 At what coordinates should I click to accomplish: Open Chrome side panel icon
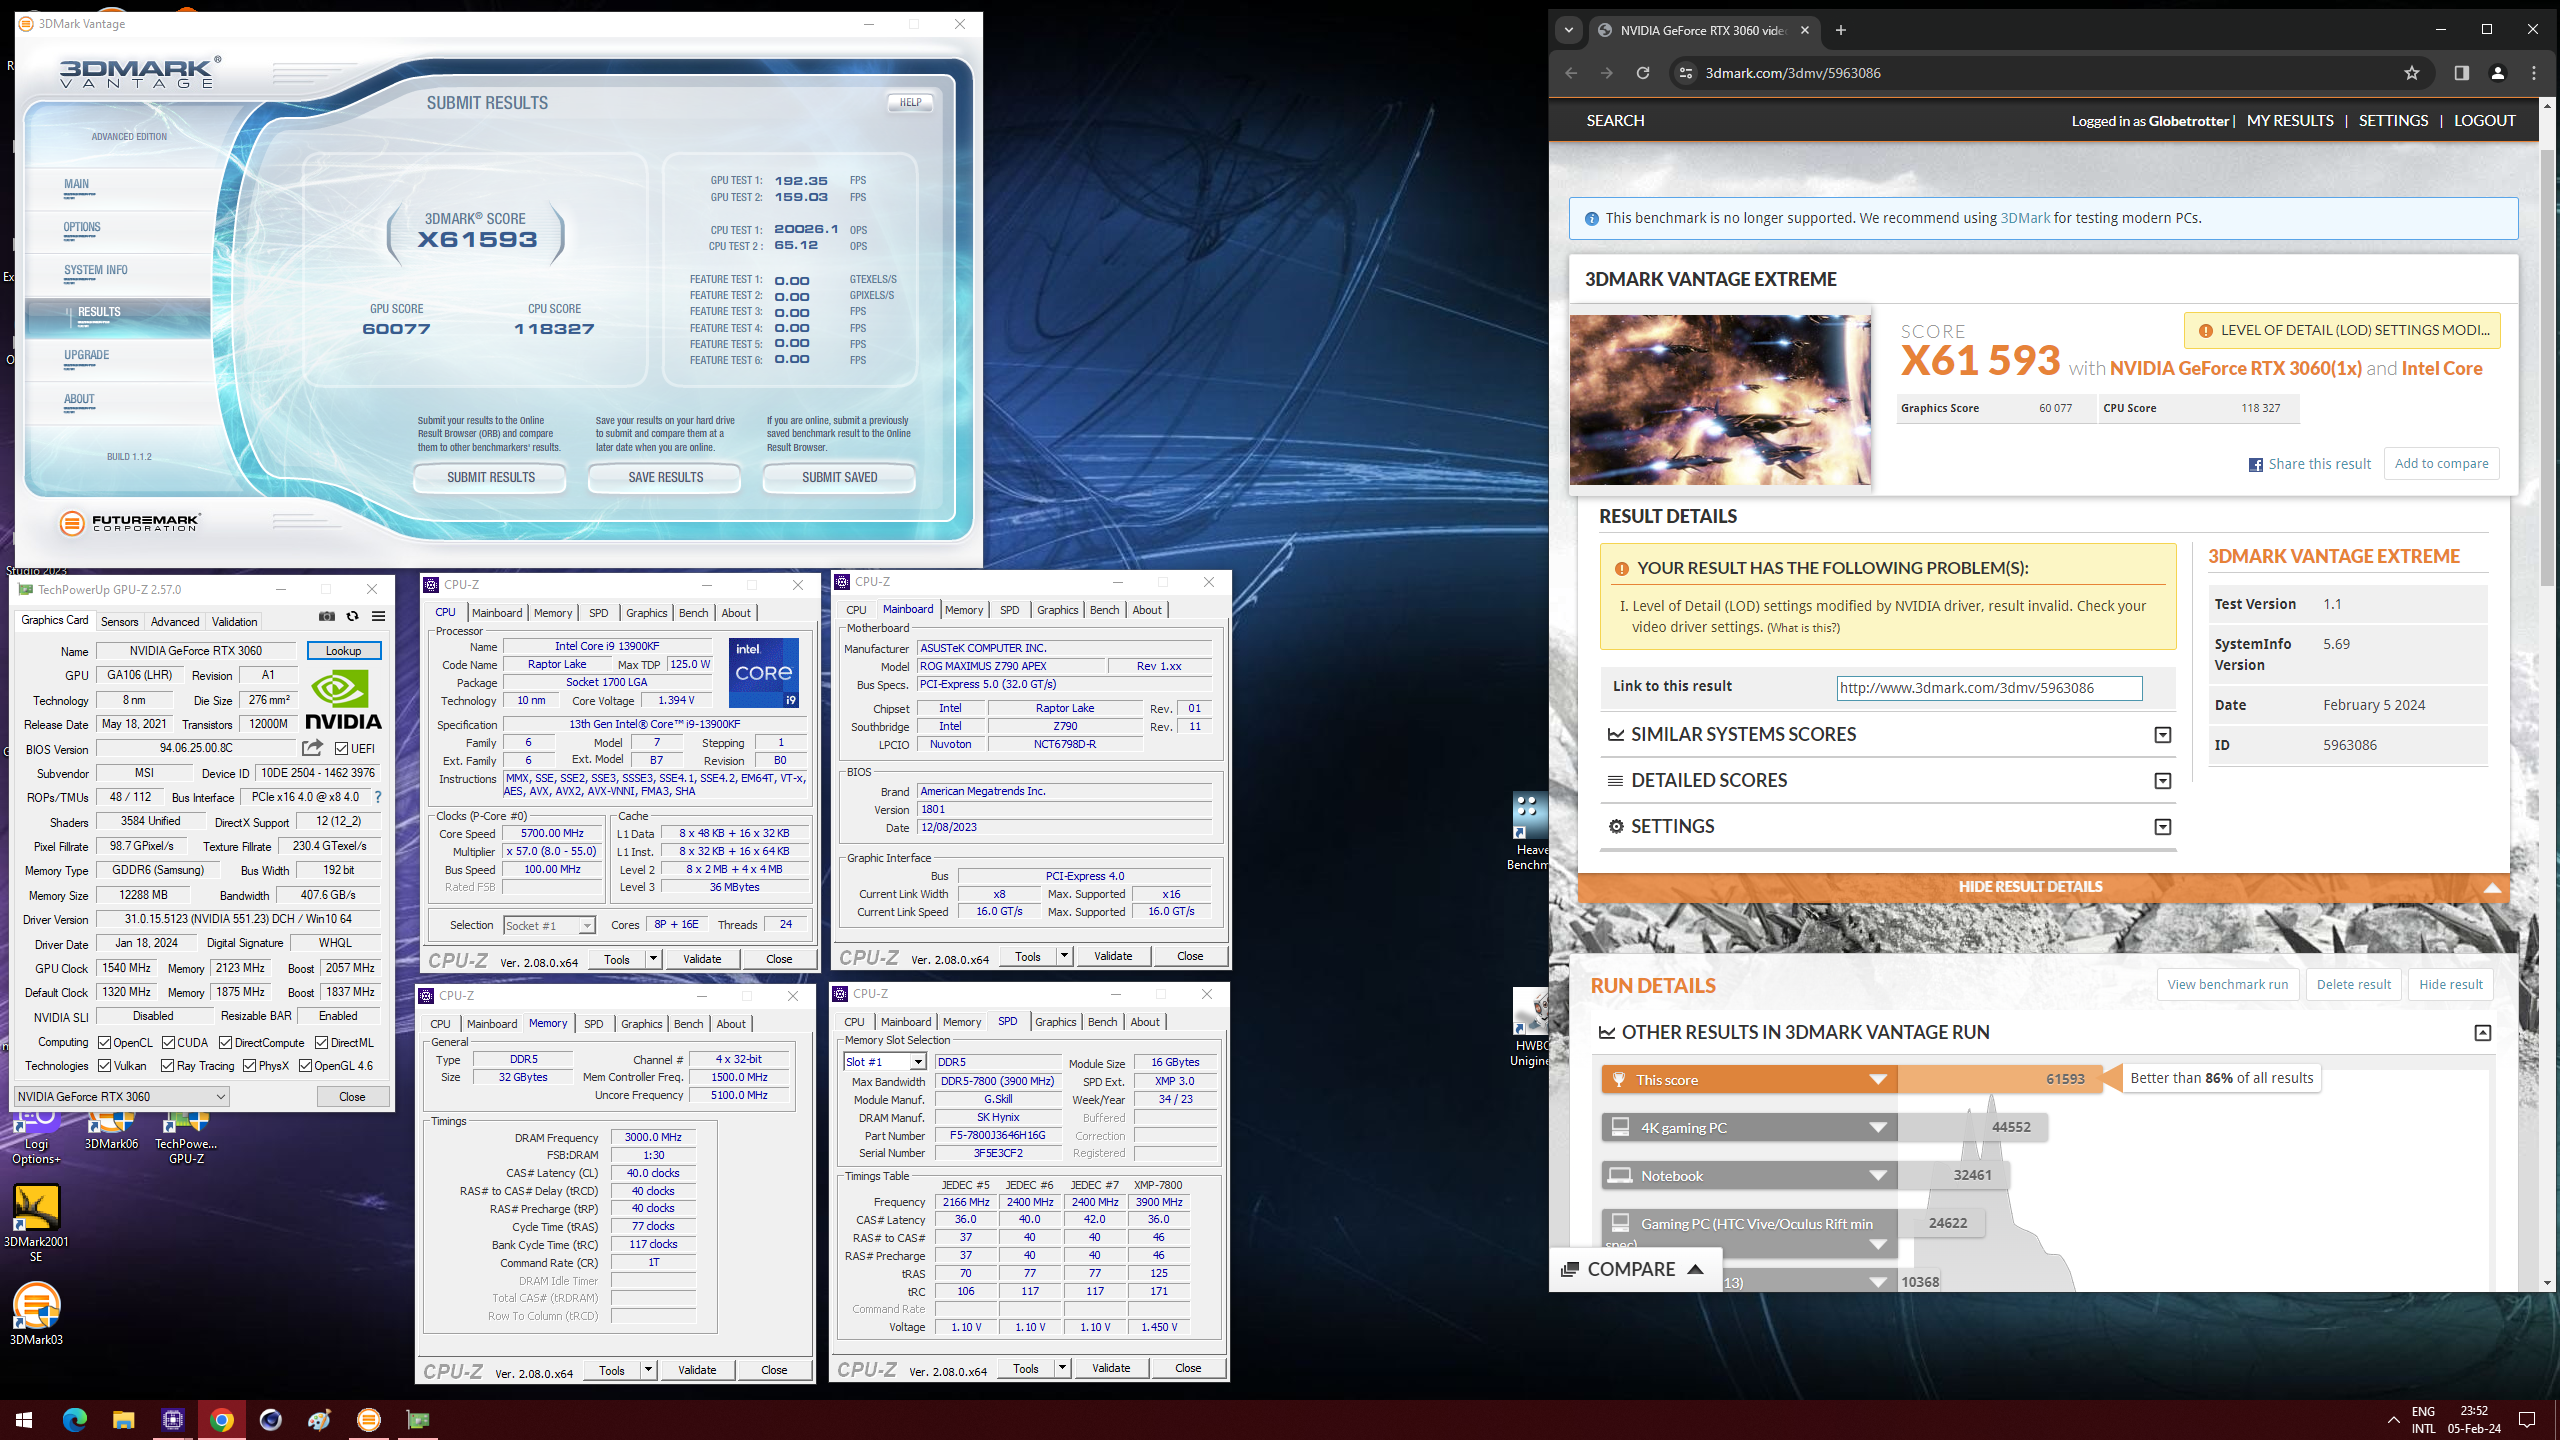pyautogui.click(x=2461, y=73)
